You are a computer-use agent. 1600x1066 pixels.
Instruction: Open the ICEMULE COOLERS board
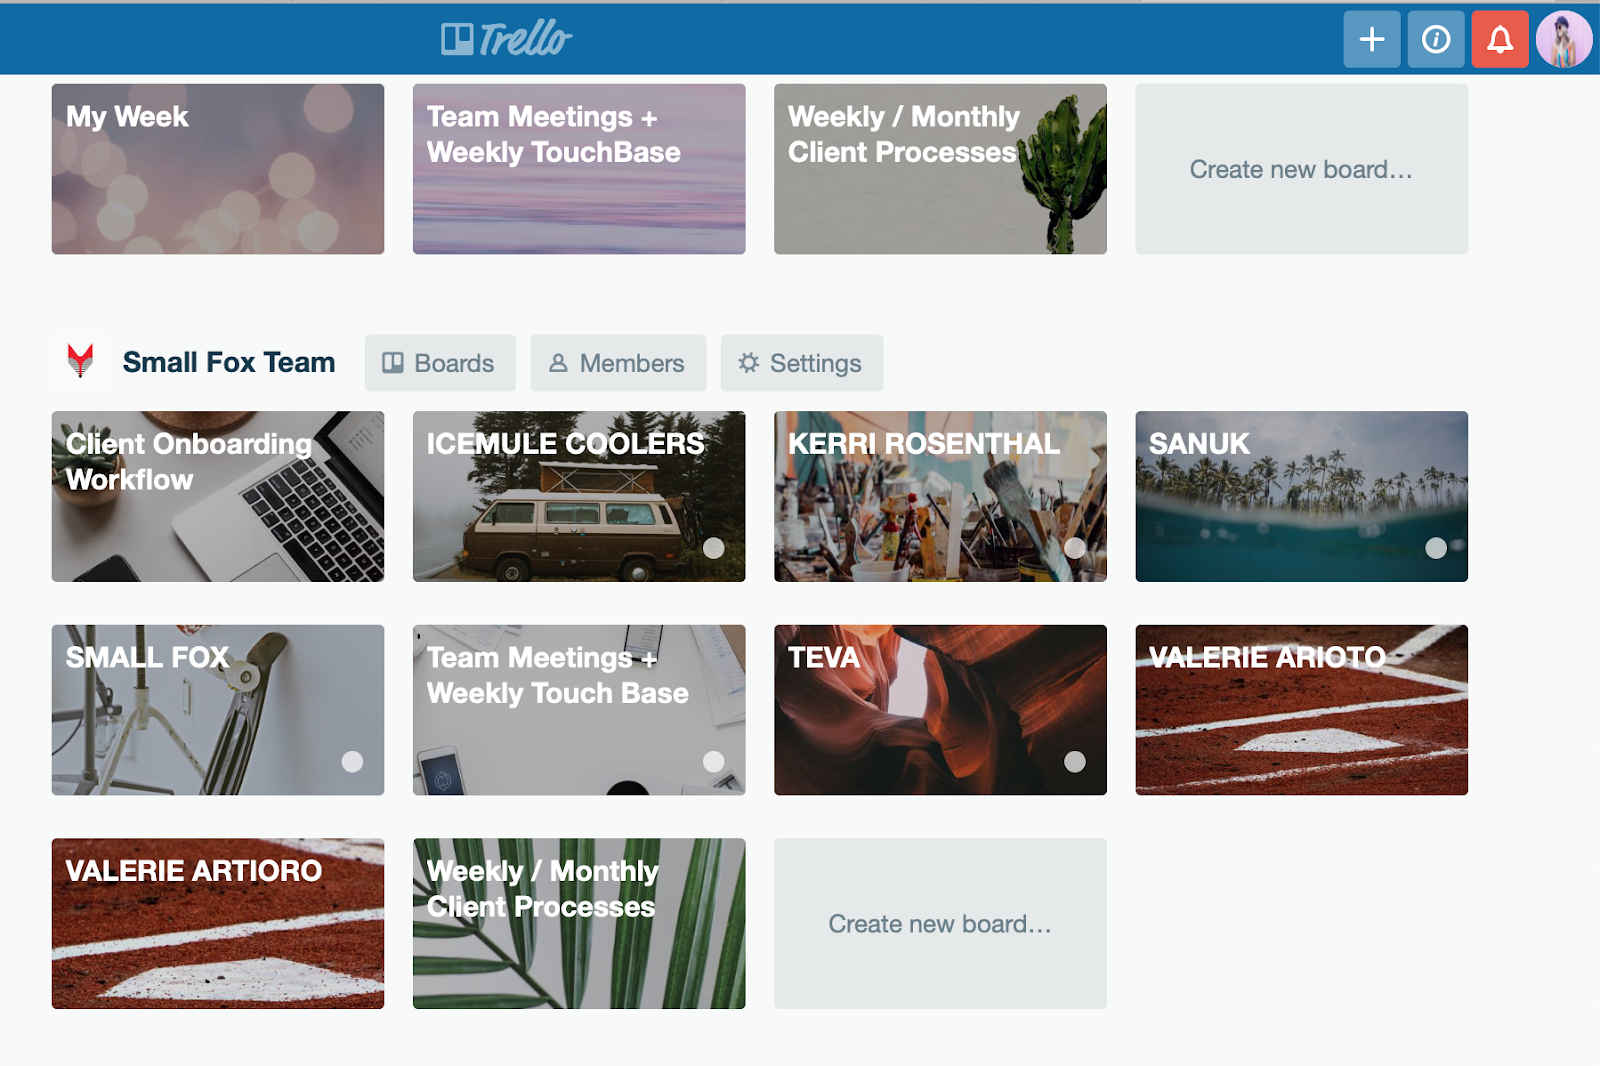coord(579,496)
